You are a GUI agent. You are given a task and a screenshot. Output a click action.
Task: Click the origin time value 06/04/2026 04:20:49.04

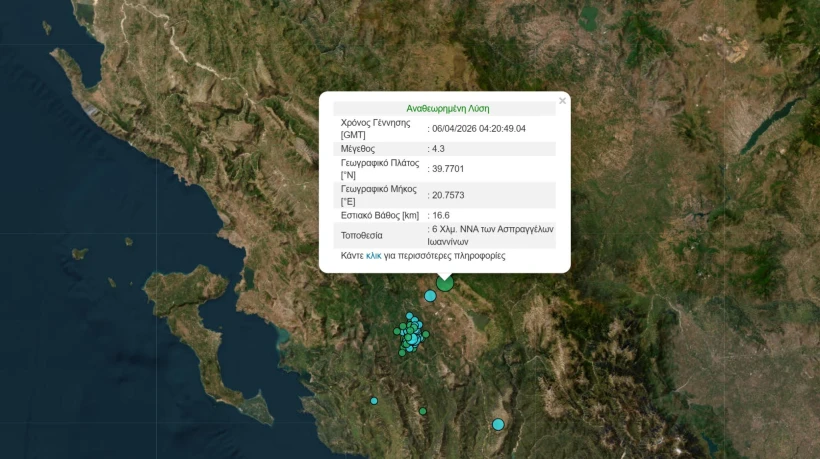[479, 129]
